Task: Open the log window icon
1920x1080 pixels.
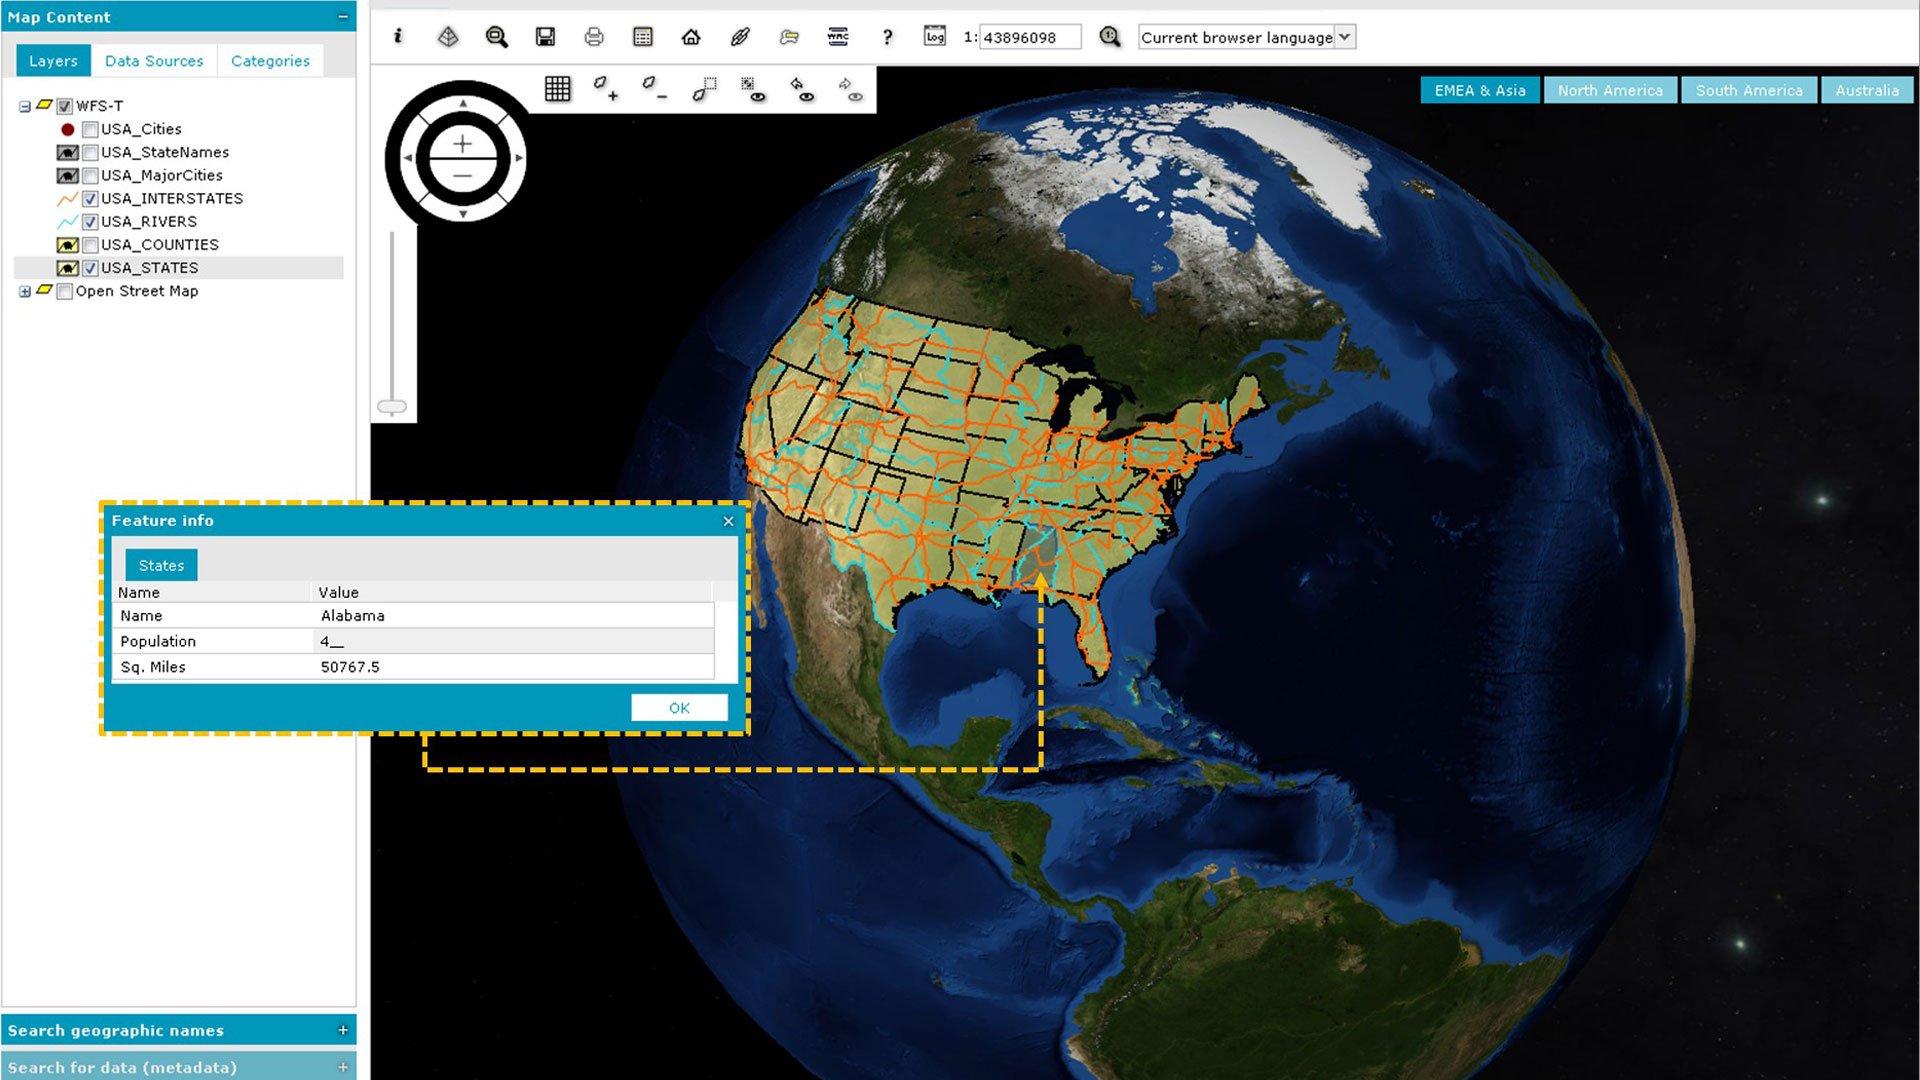Action: point(935,36)
